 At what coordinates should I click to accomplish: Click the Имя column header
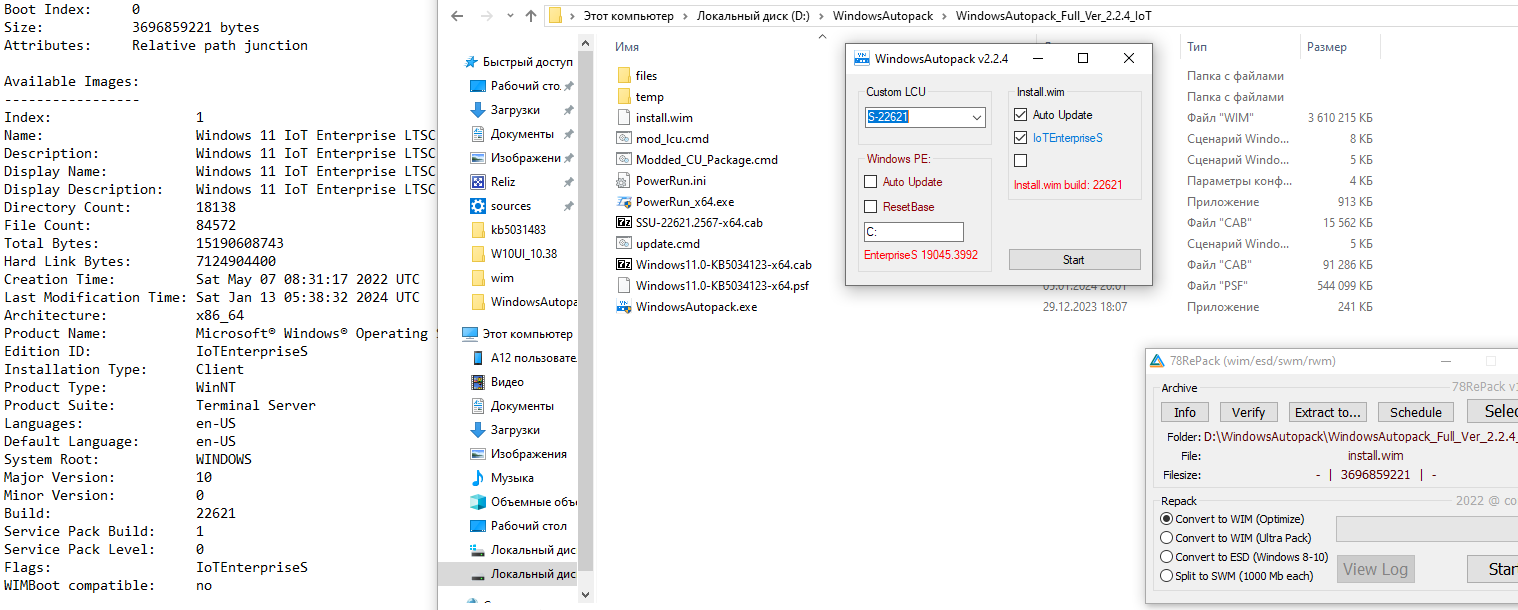click(628, 47)
